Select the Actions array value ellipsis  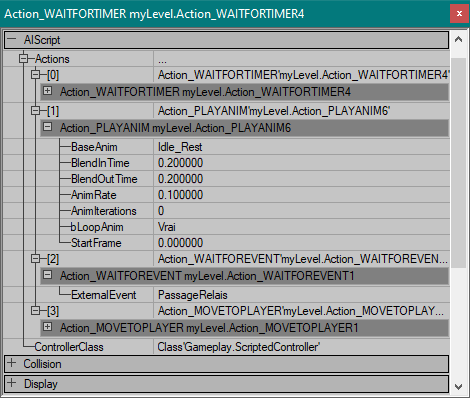coord(302,59)
